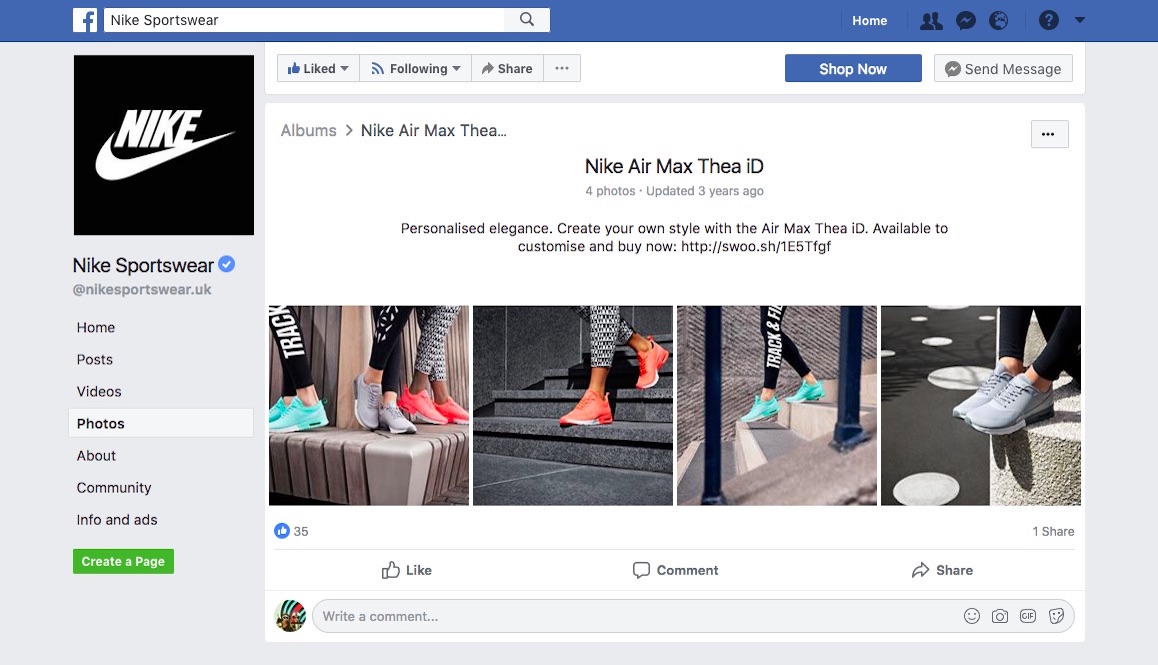
Task: Click the 35 likes reaction count
Action: [292, 531]
